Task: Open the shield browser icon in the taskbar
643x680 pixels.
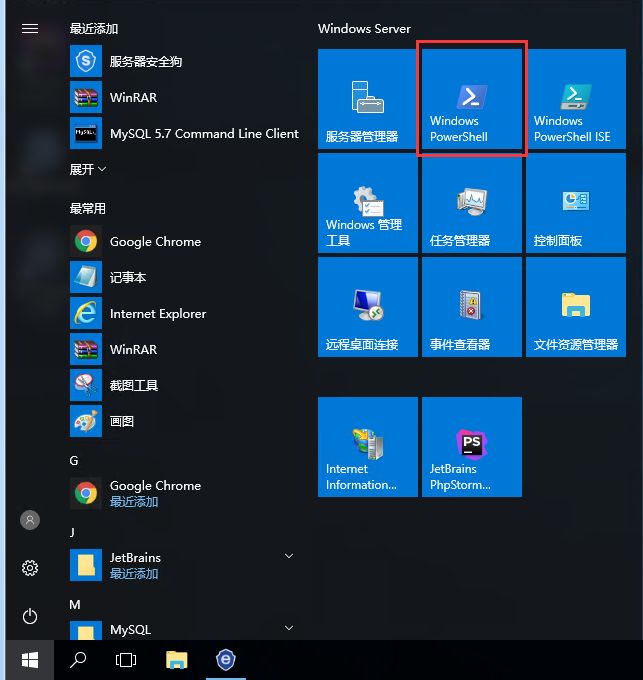Action: [226, 660]
